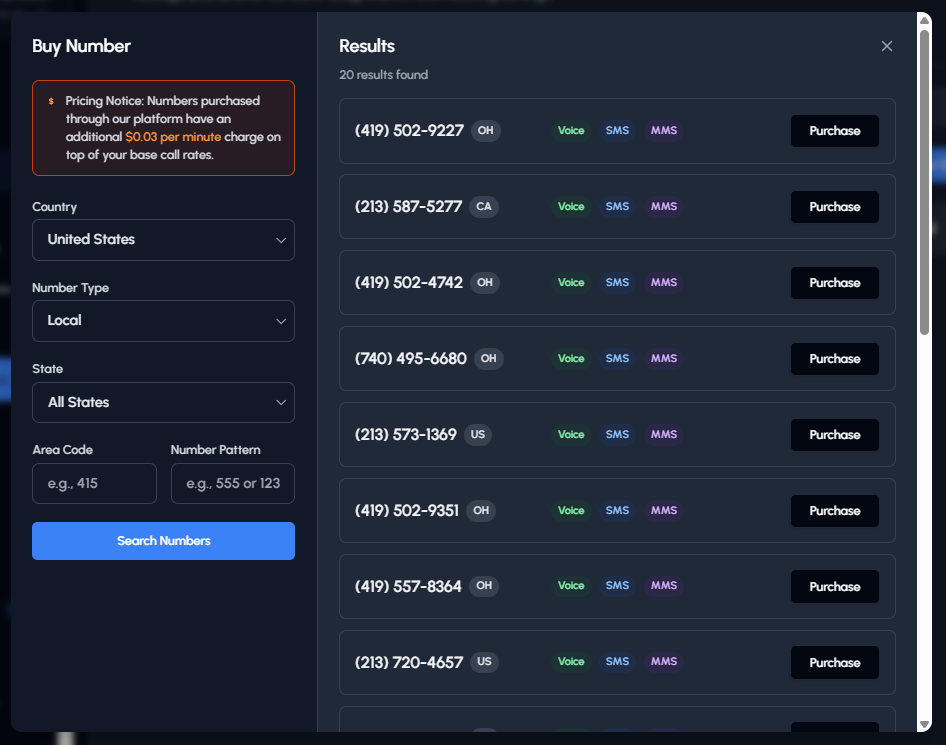946x745 pixels.
Task: Click the Search Numbers button
Action: coord(163,541)
